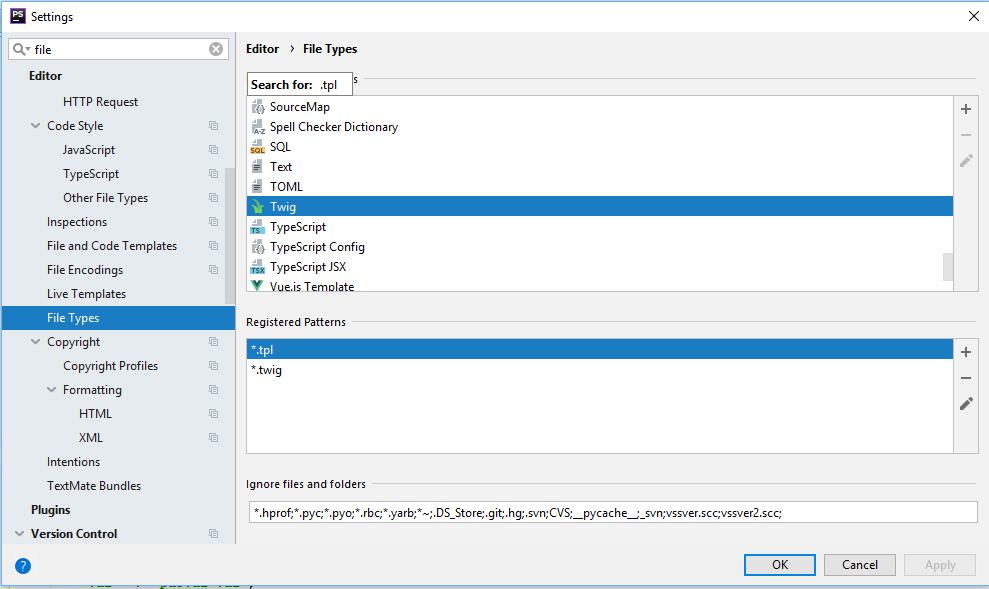Open the help question mark icon
The height and width of the screenshot is (589, 989).
tap(23, 565)
